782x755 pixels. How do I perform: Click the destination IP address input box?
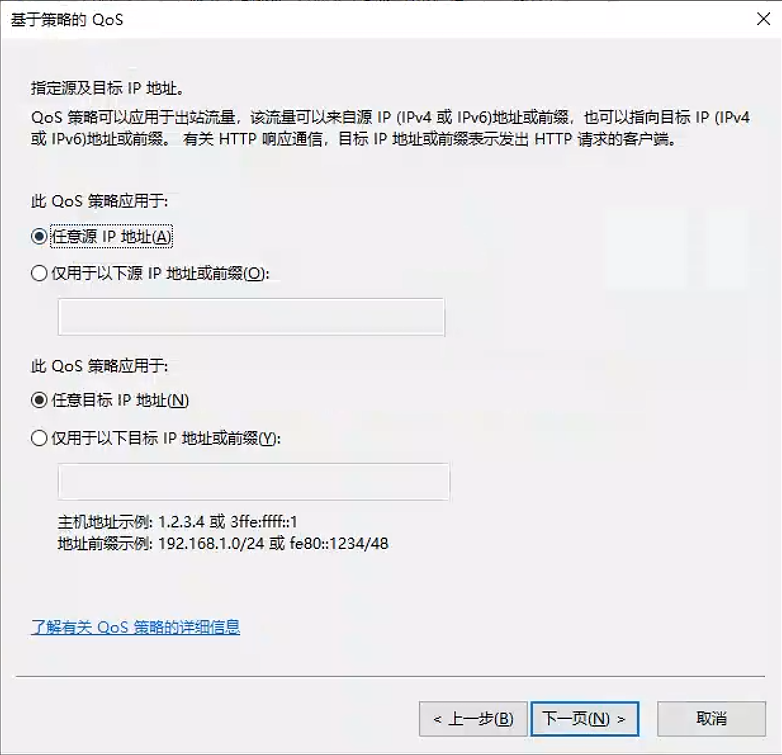(254, 482)
